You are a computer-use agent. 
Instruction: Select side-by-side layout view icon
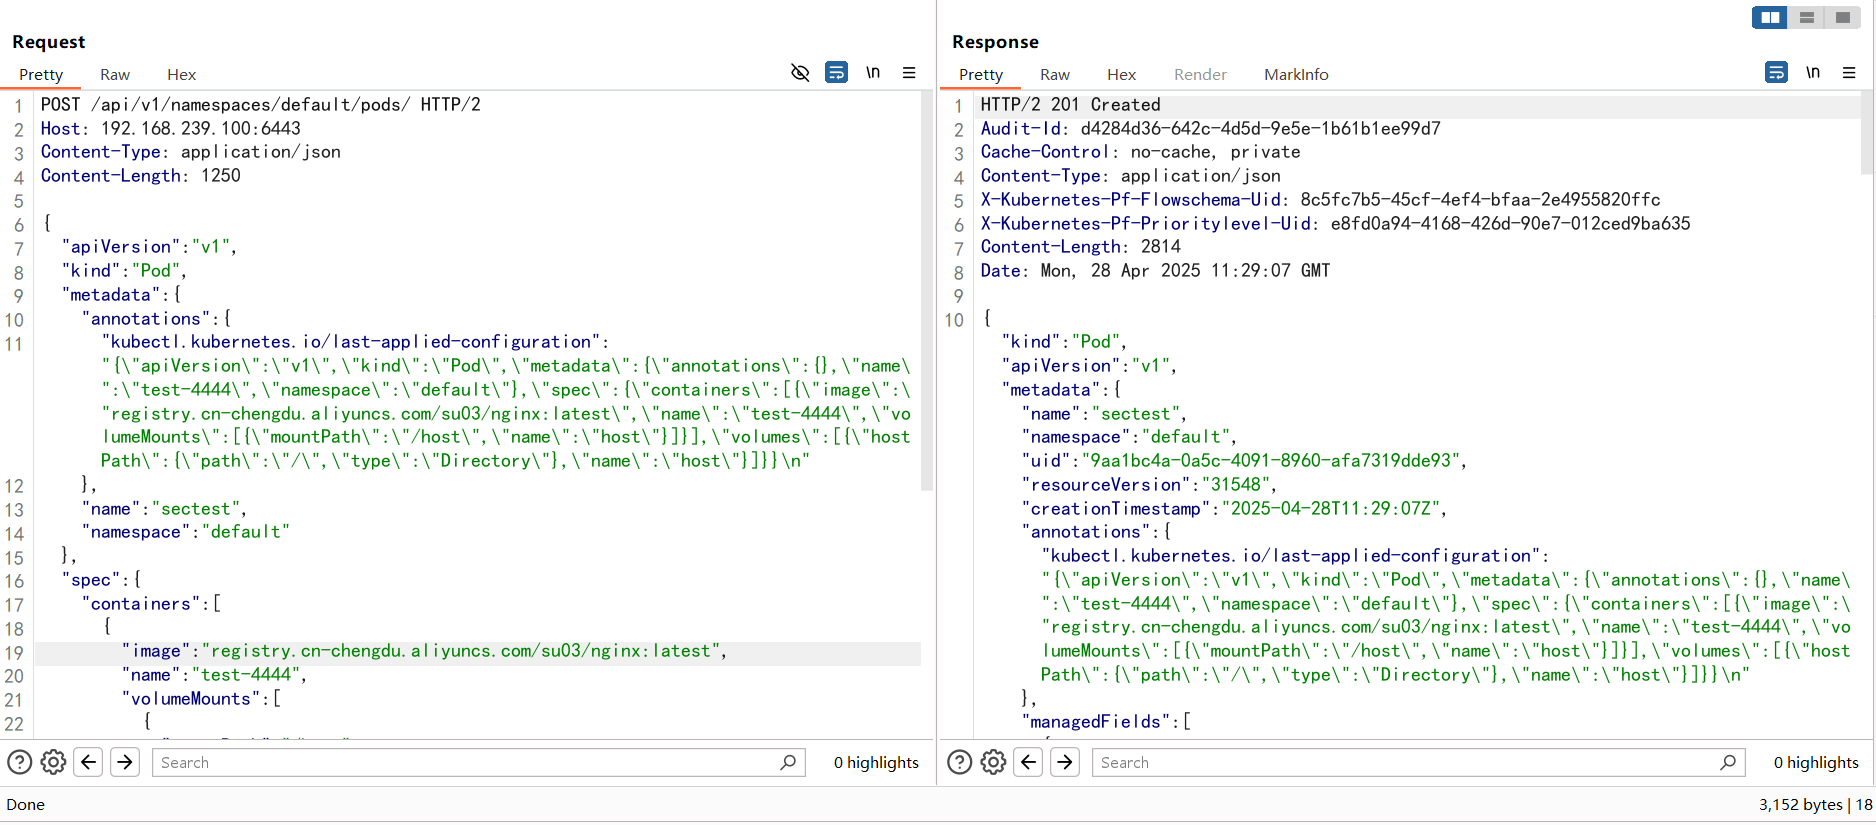[x=1770, y=17]
